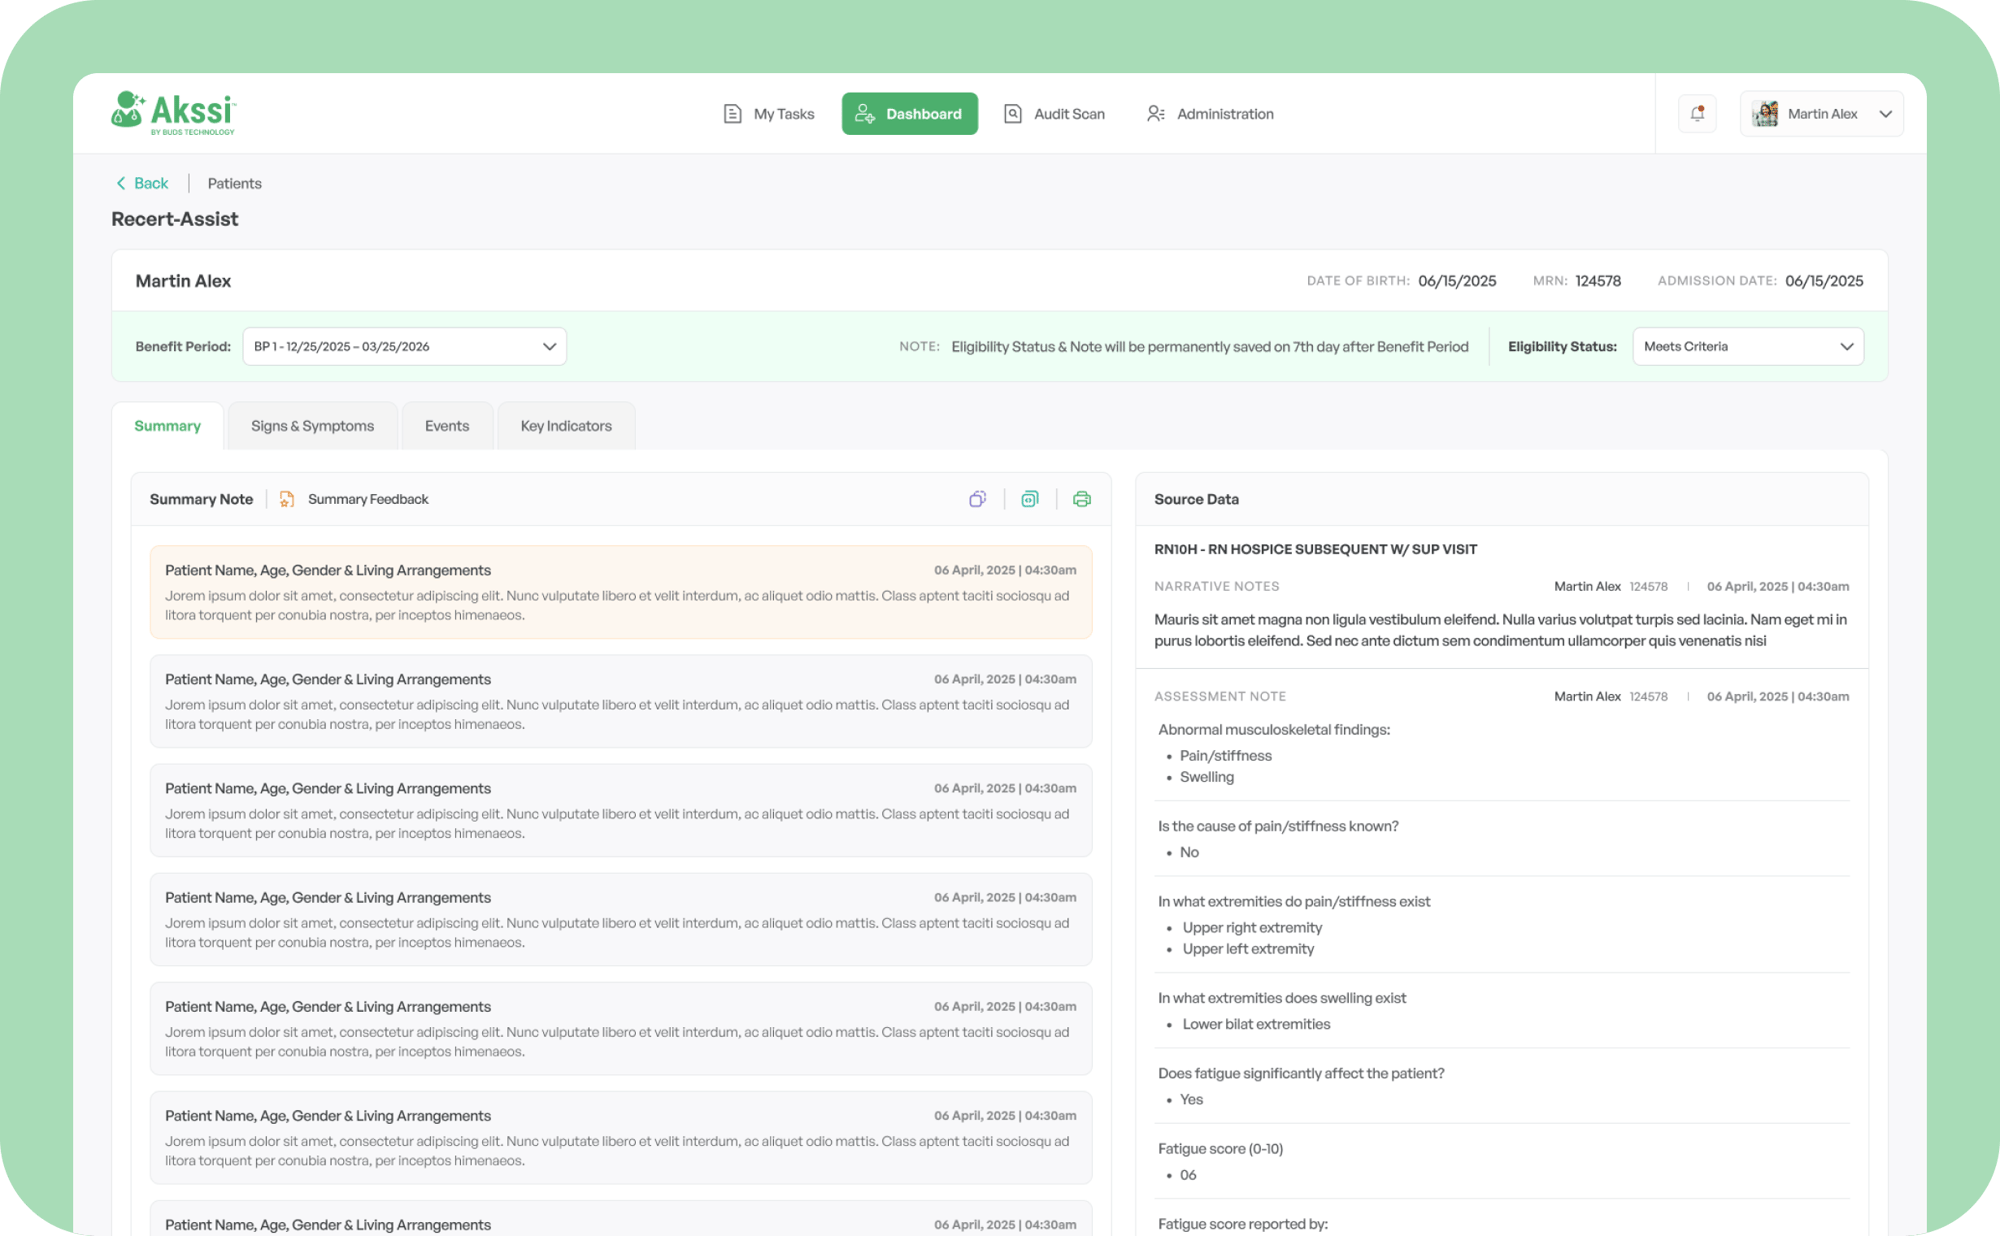Click the Martin Alex profile avatar
This screenshot has height=1236, width=2000.
point(1765,114)
